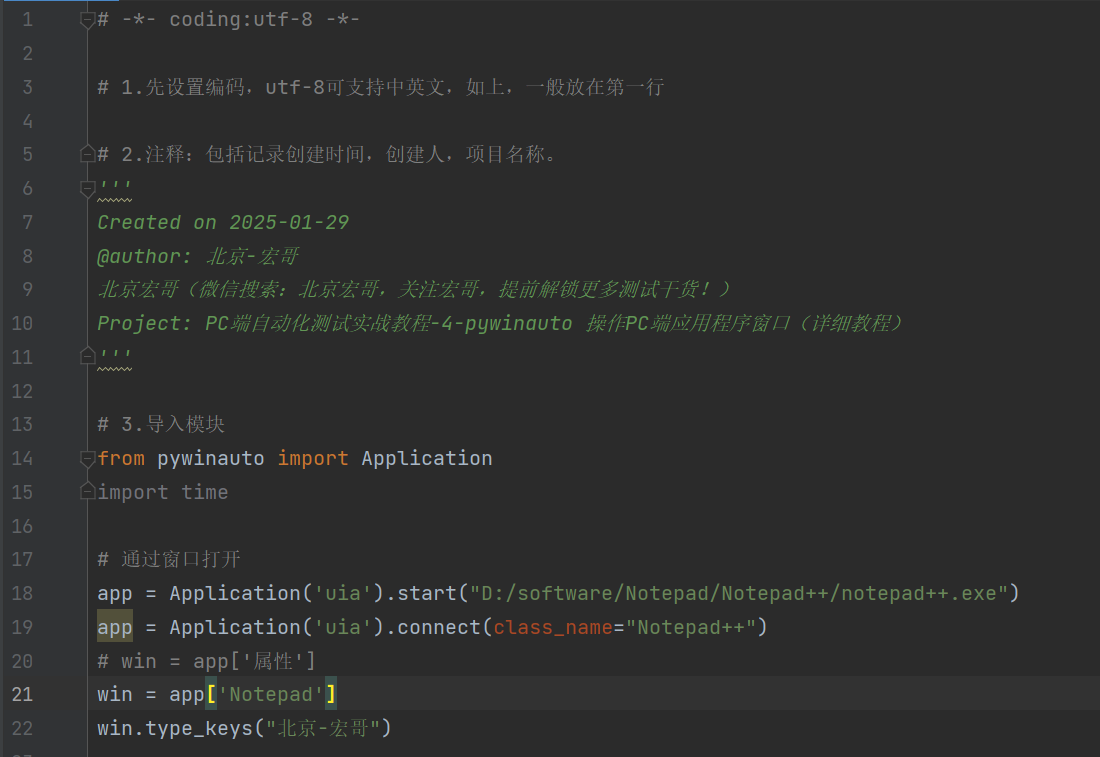
Task: Click the type_keys method call
Action: (x=198, y=728)
